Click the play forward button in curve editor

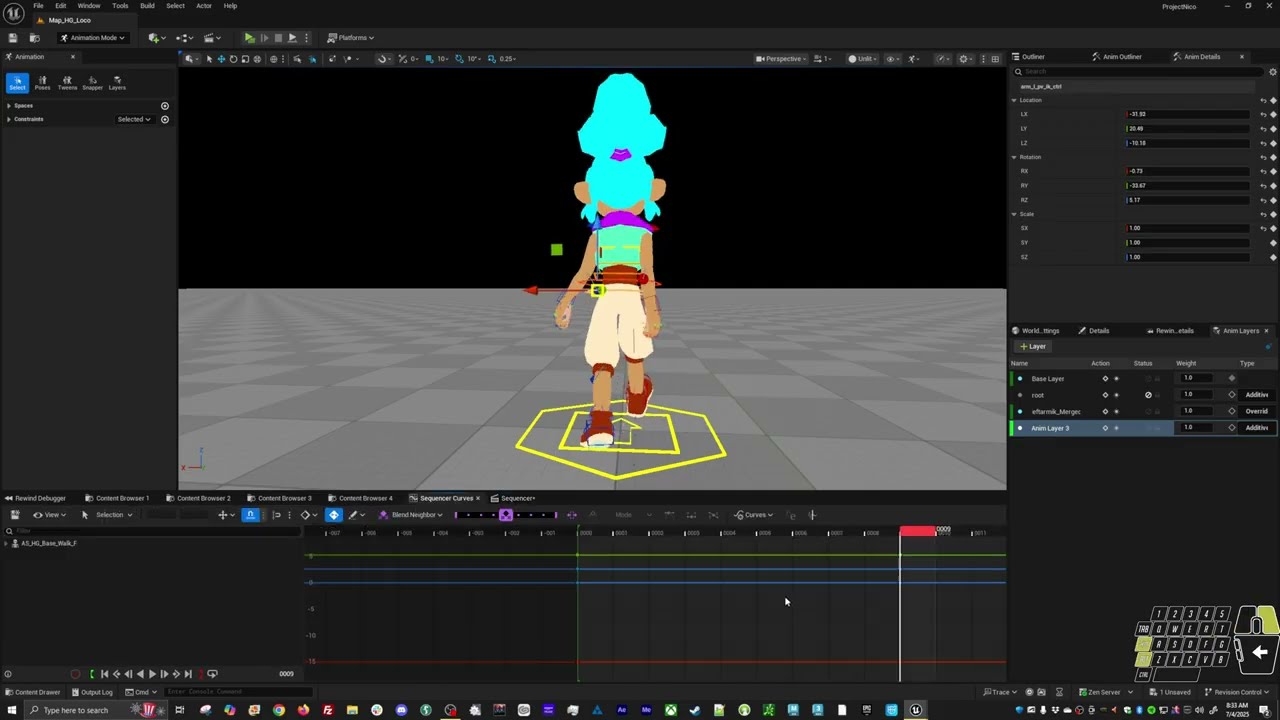click(x=152, y=674)
